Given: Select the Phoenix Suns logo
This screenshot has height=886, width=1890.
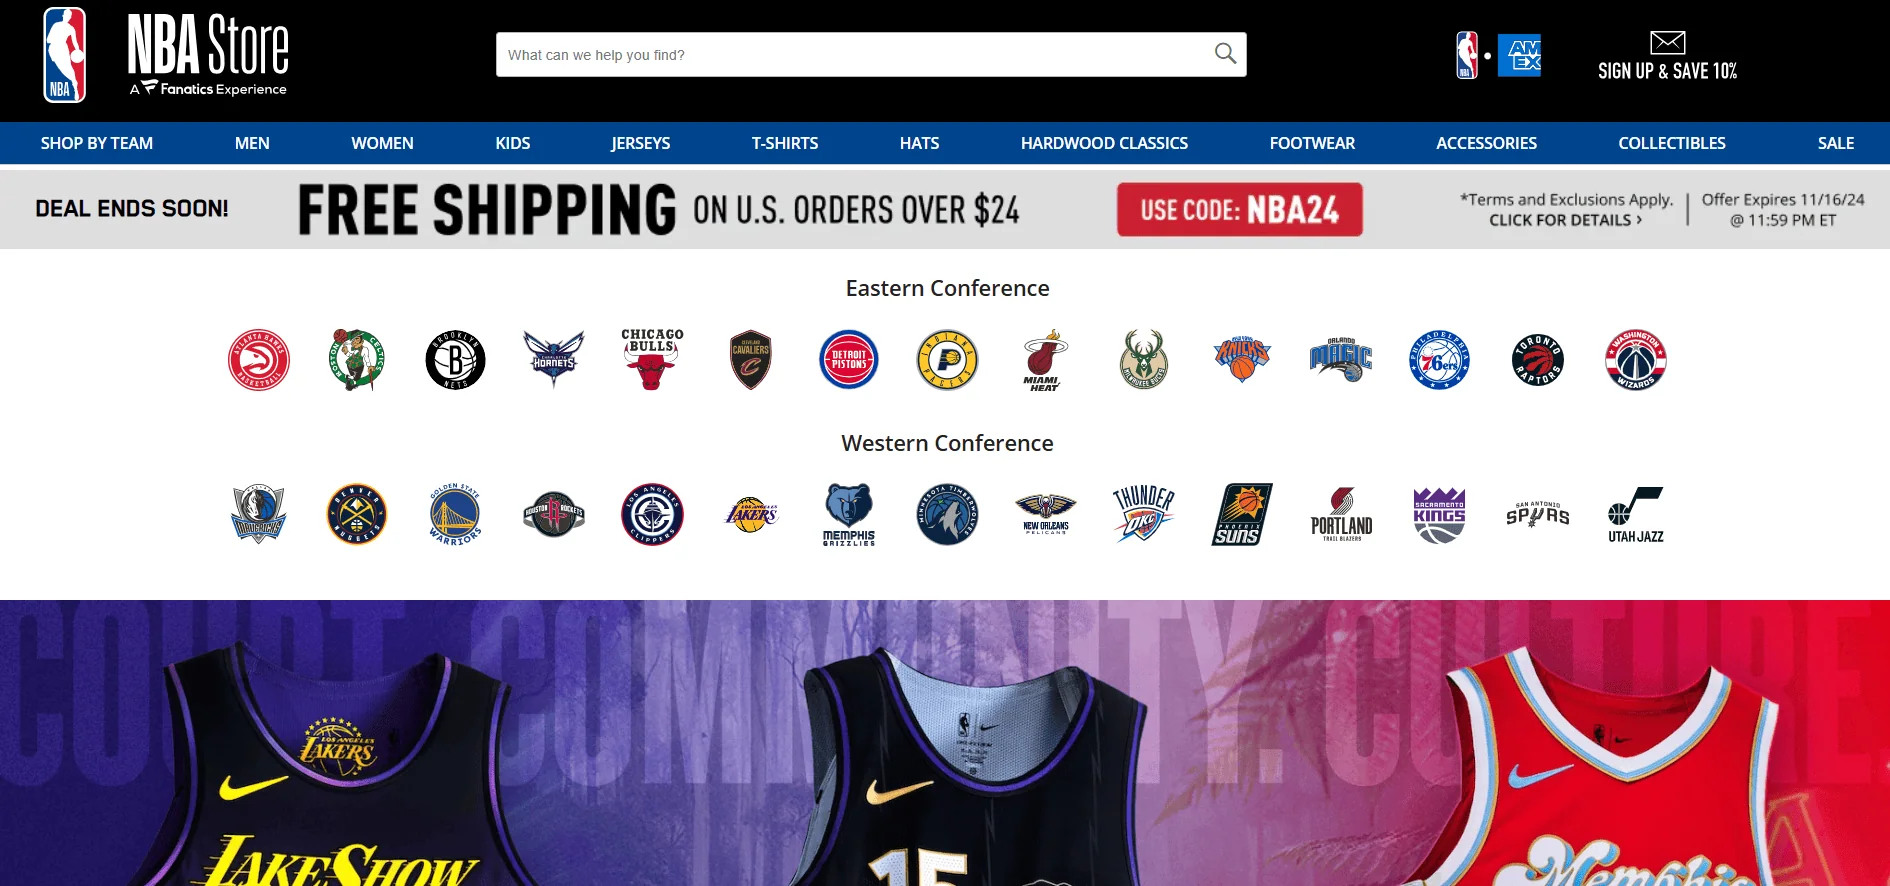Looking at the screenshot, I should tap(1242, 515).
